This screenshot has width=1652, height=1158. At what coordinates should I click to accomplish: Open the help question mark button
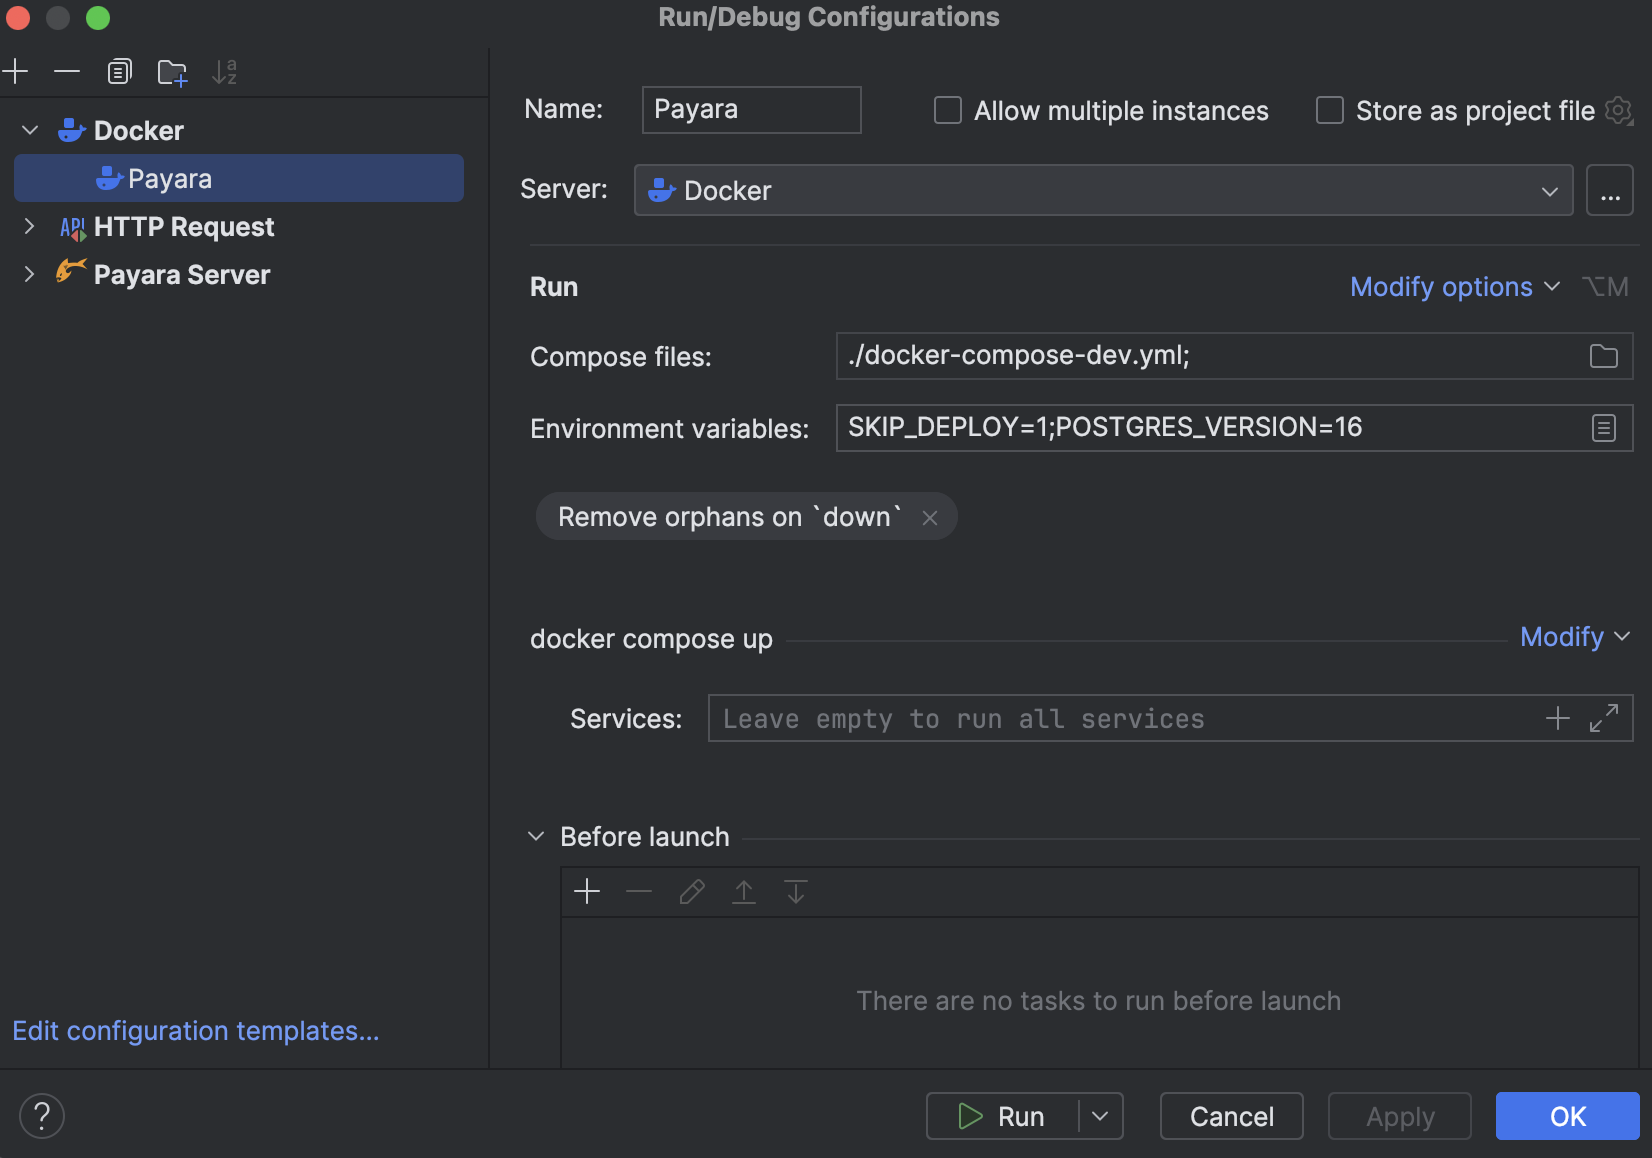(x=42, y=1116)
